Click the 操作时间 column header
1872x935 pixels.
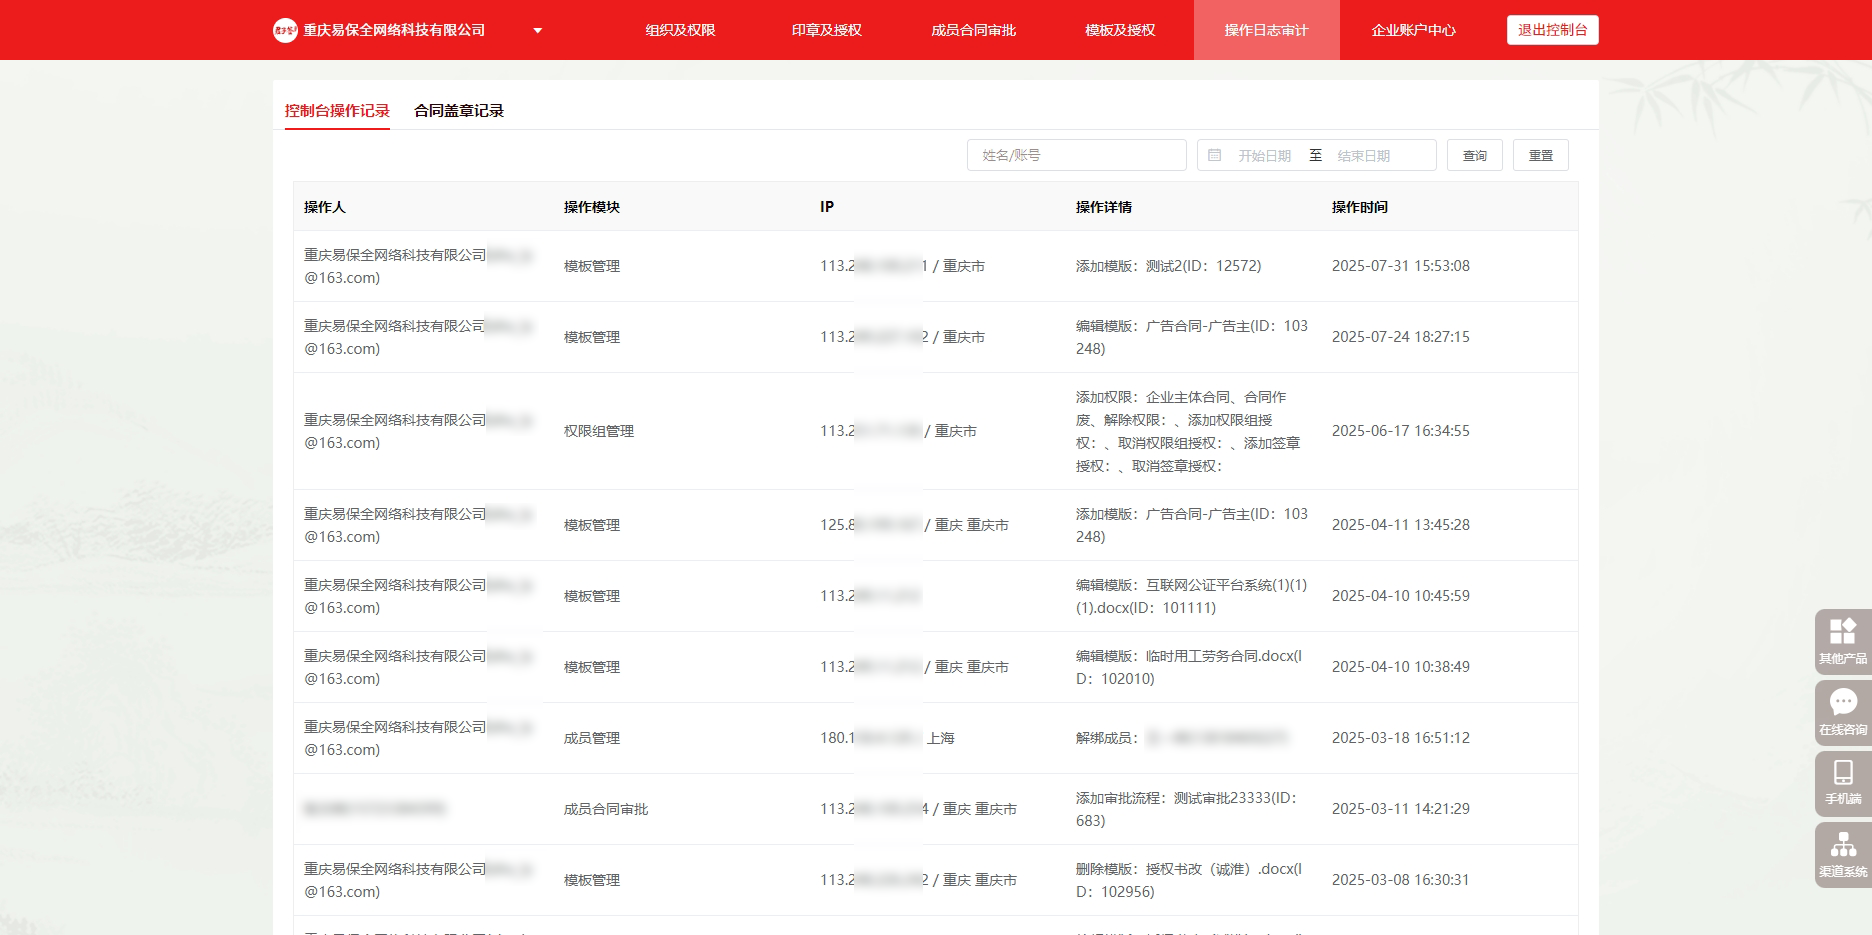(1359, 207)
